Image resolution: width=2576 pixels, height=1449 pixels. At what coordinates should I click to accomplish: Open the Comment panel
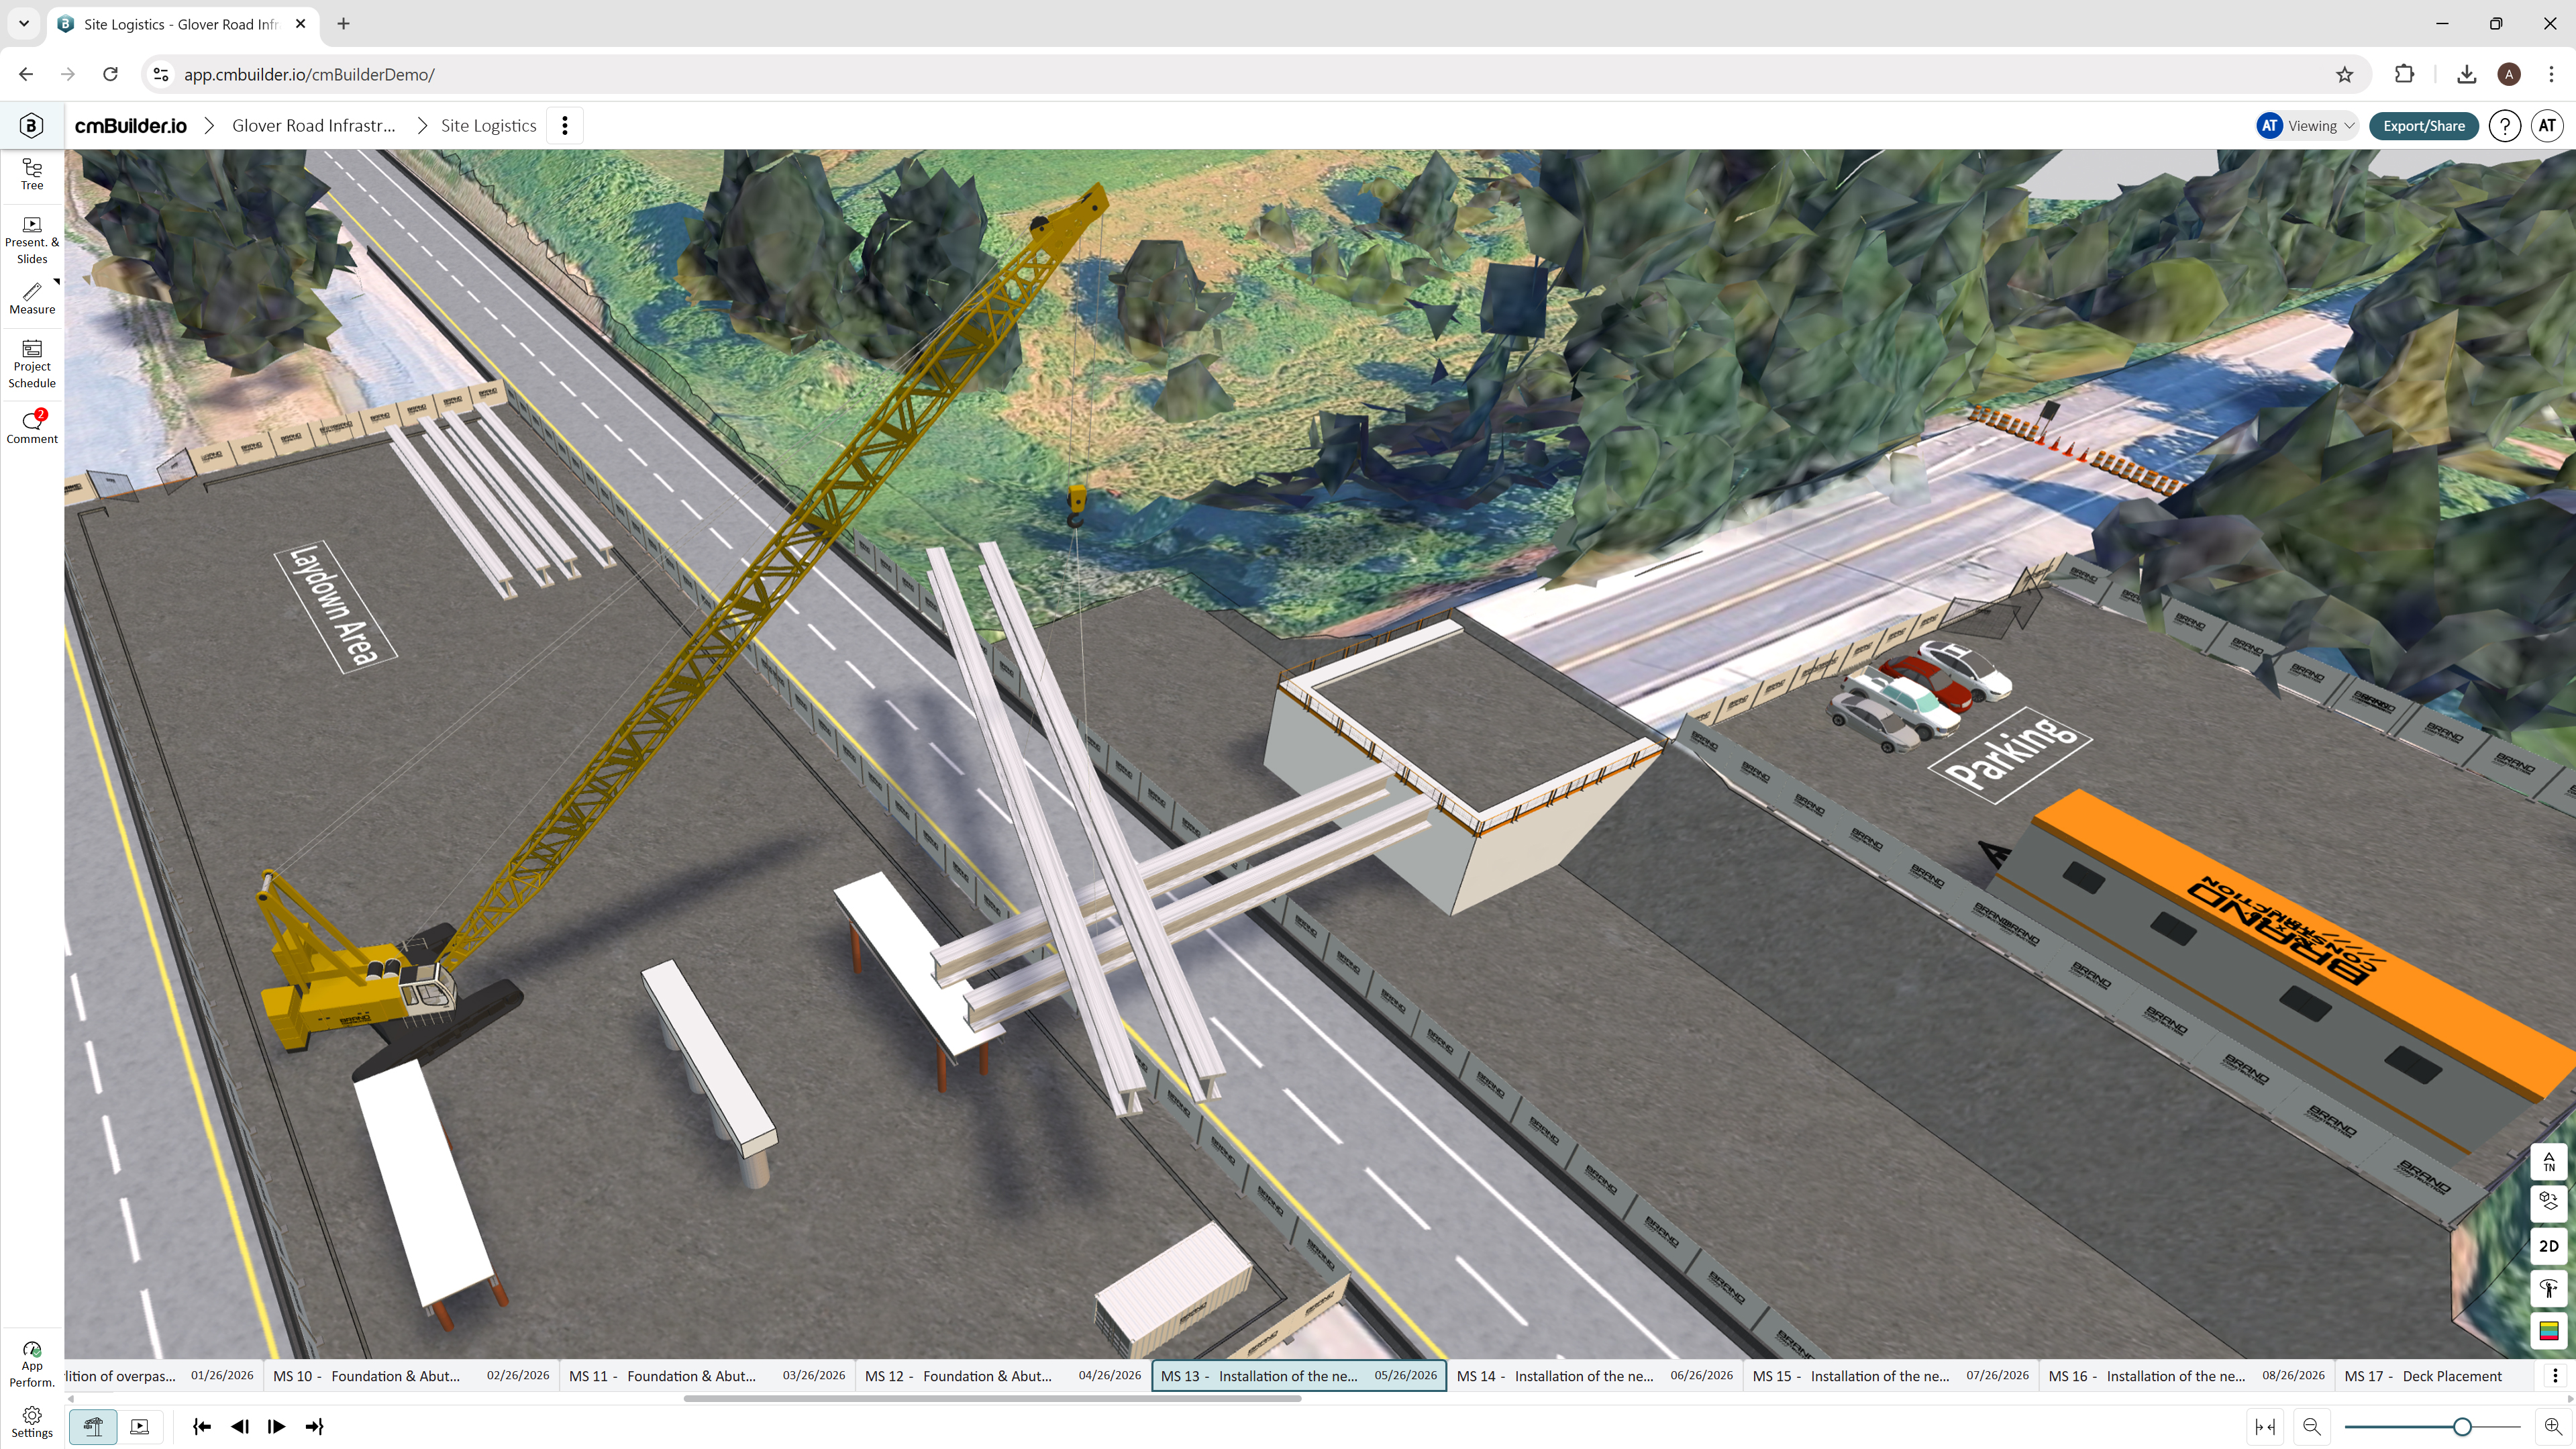(32, 427)
